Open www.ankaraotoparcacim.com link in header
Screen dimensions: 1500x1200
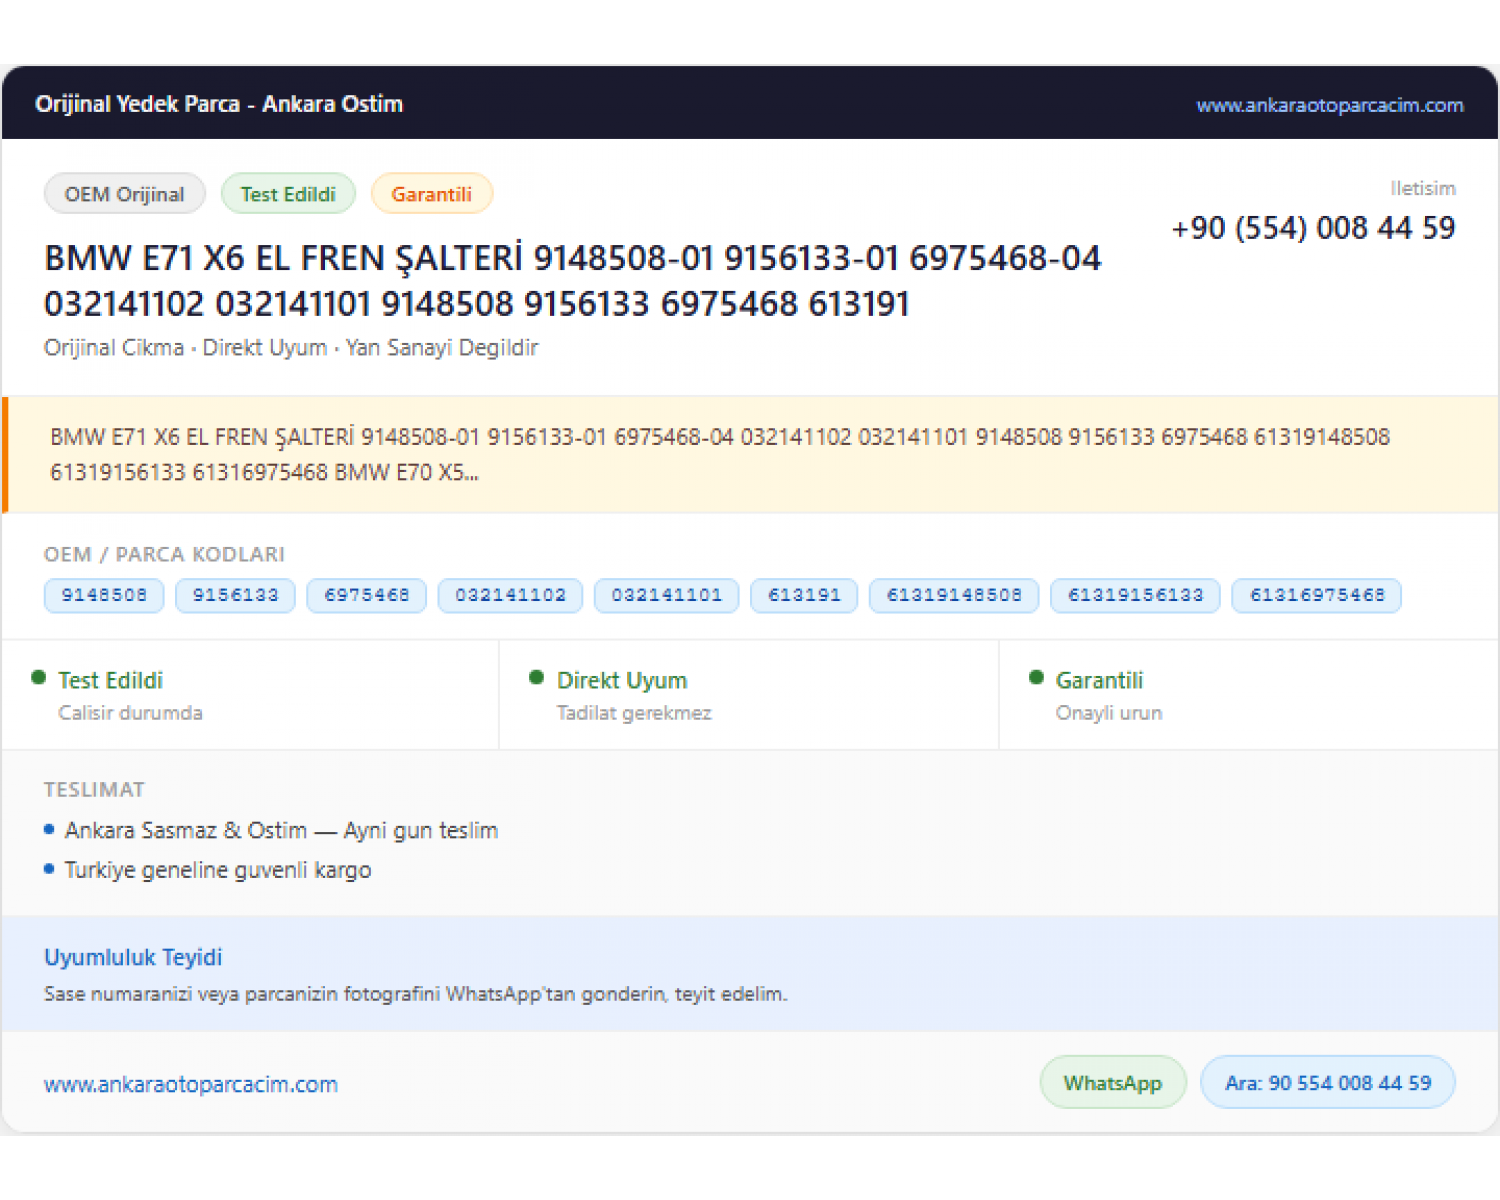coord(1330,105)
